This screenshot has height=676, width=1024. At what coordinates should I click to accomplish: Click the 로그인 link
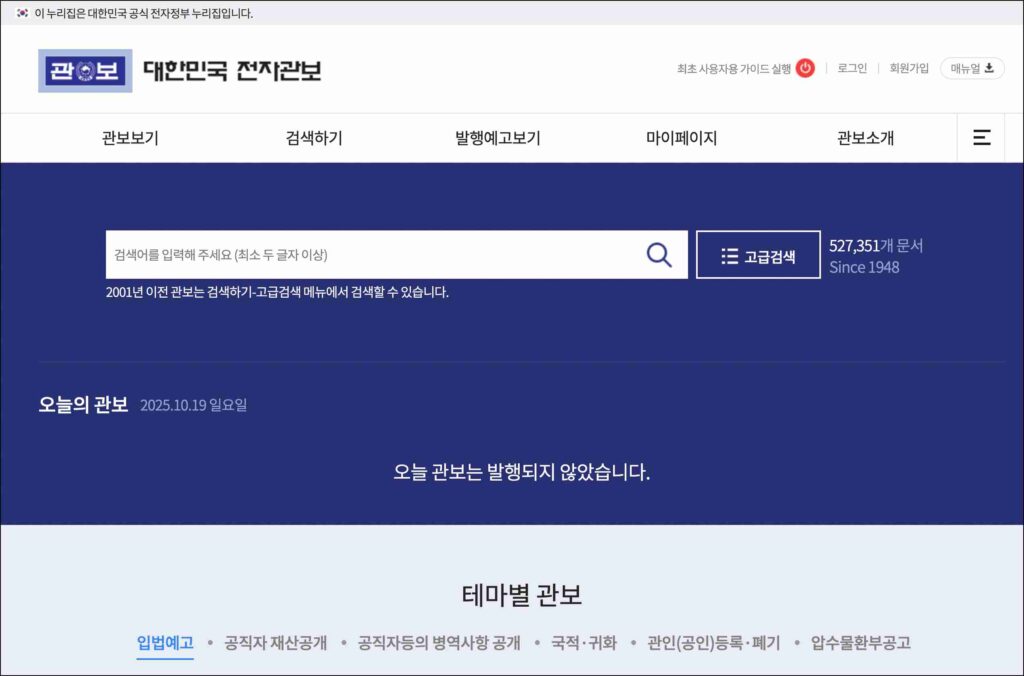click(x=852, y=68)
